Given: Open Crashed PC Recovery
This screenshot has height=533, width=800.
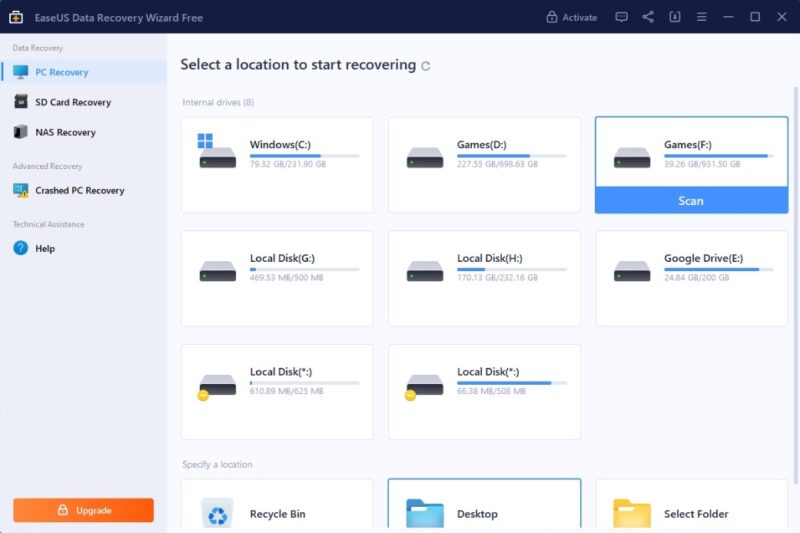Looking at the screenshot, I should coord(79,190).
